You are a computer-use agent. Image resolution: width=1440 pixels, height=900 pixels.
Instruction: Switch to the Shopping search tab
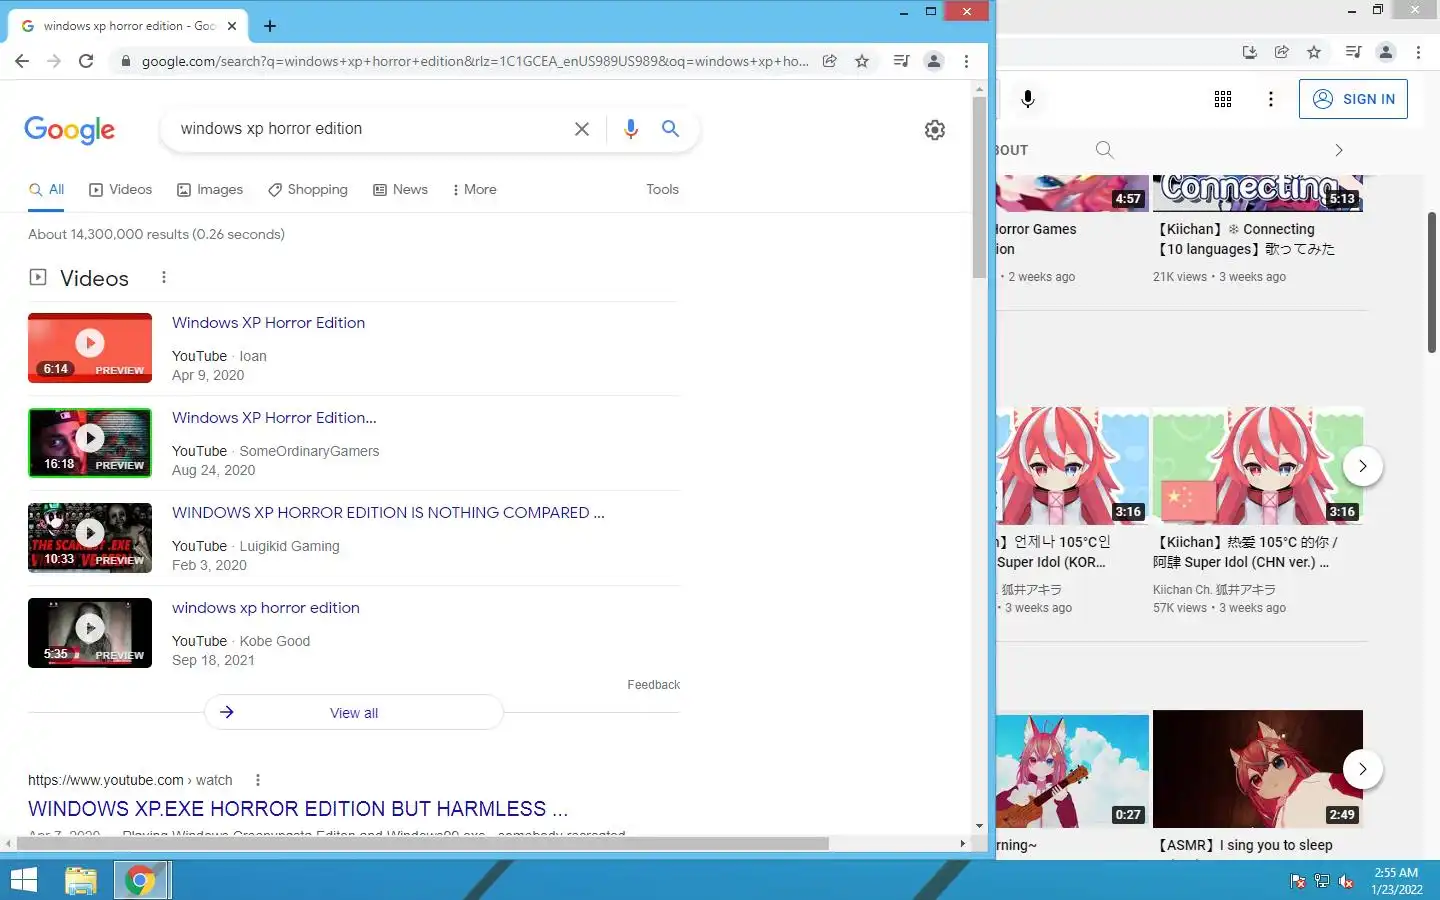point(308,190)
